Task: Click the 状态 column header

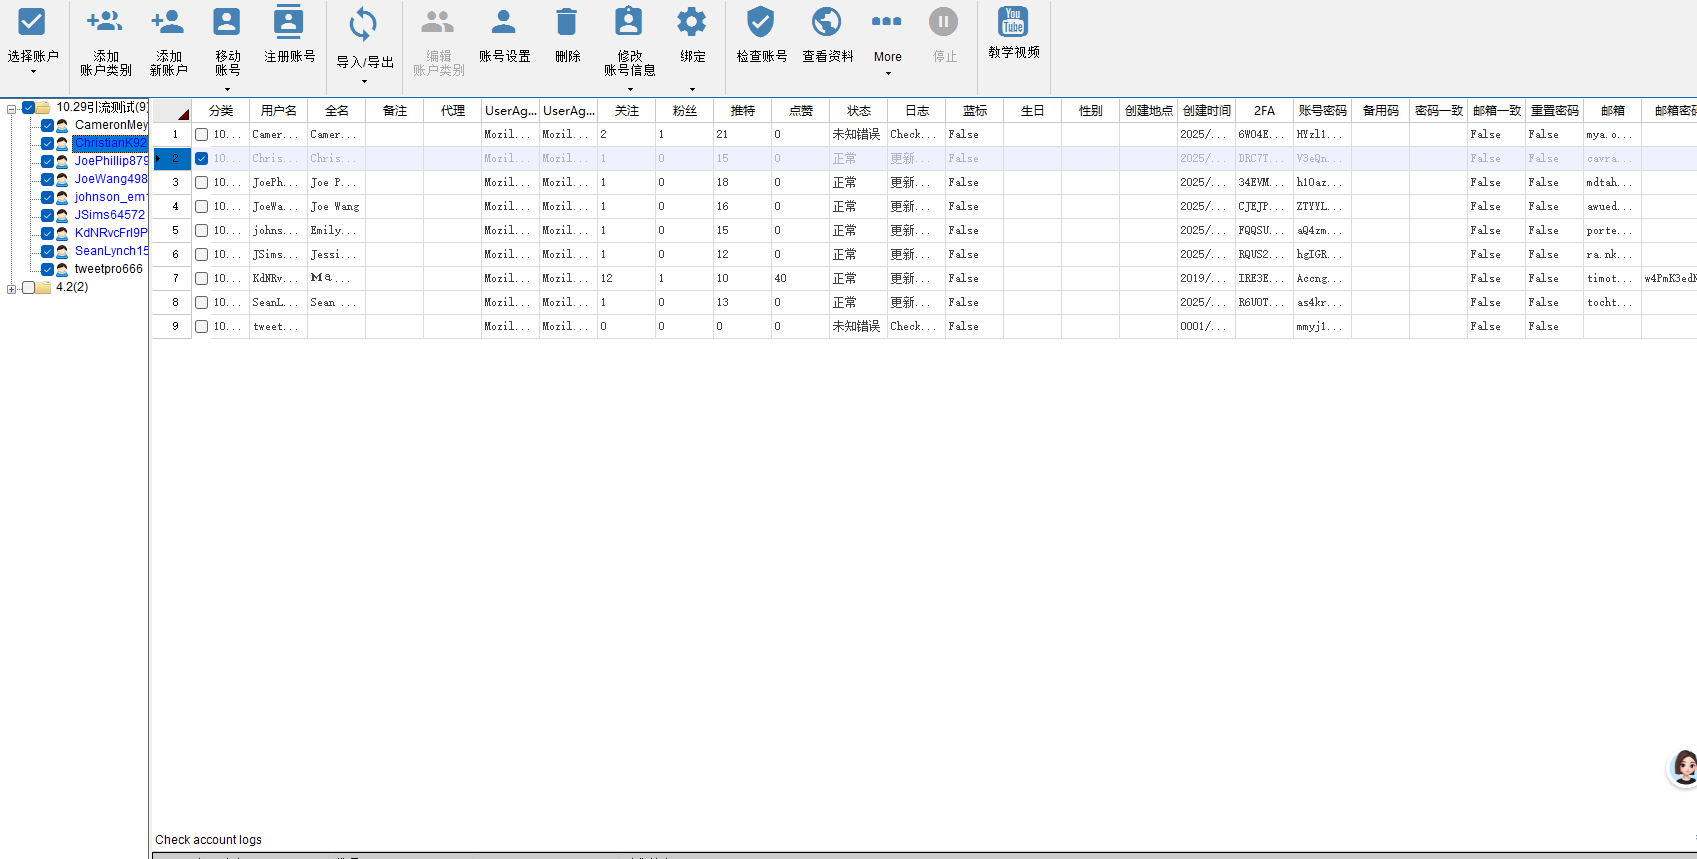Action: coord(859,111)
